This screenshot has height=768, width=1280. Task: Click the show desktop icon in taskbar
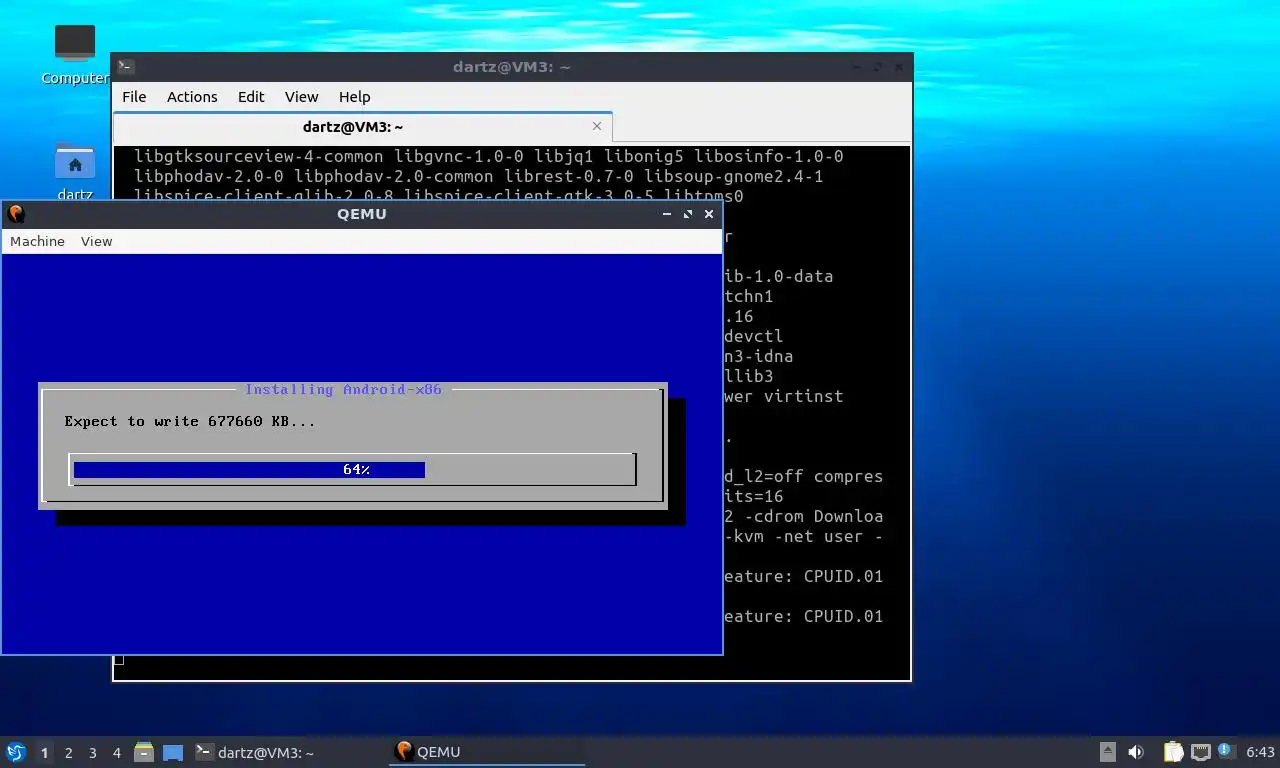173,753
